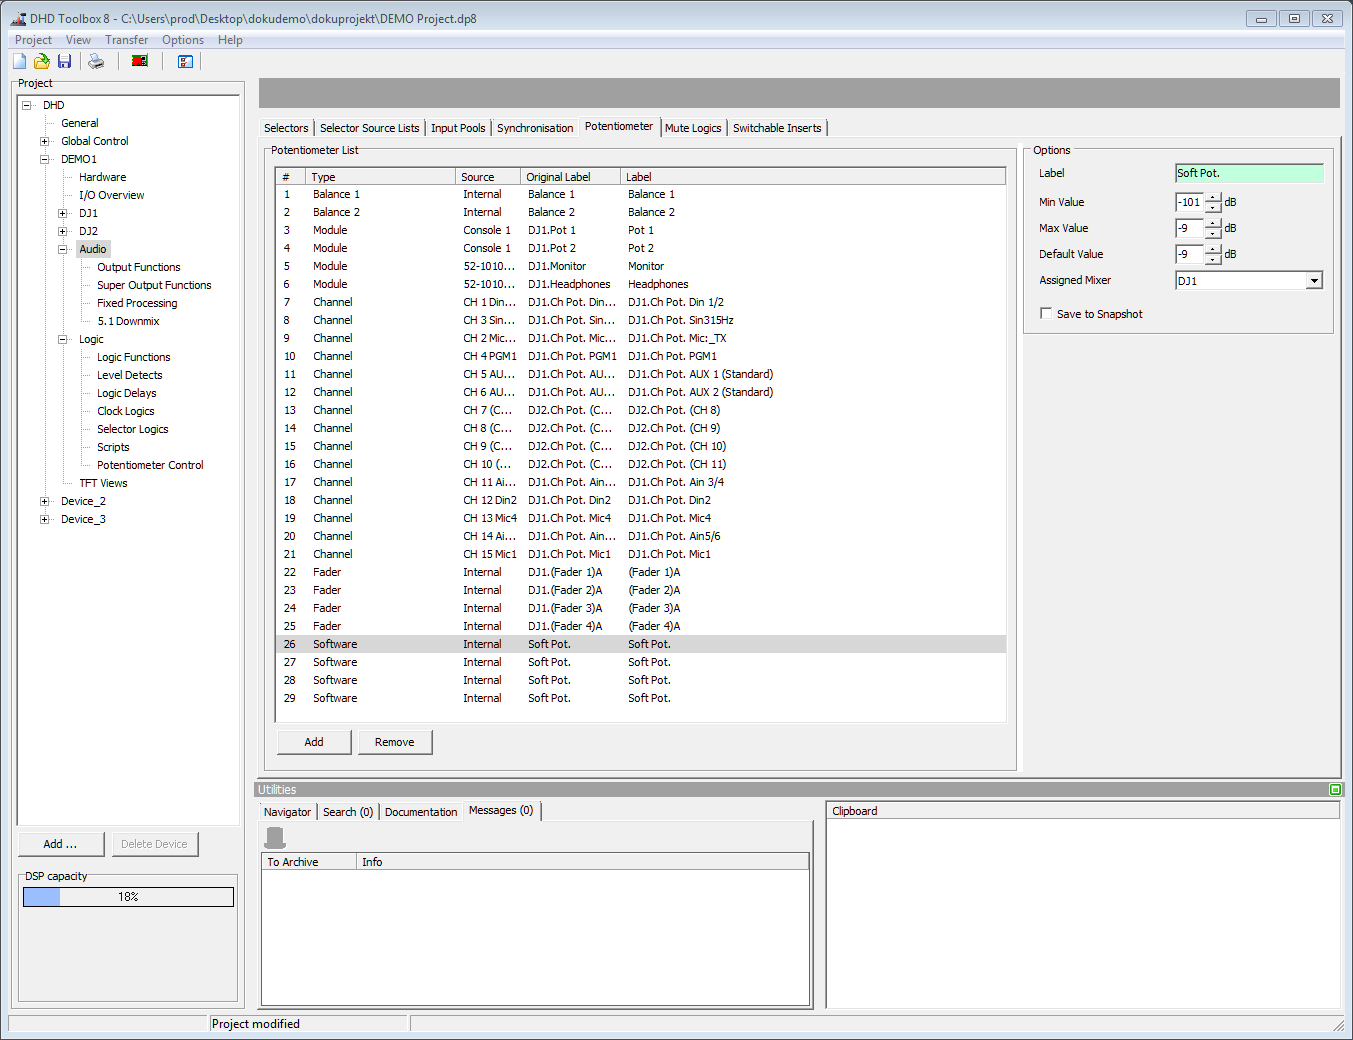Click the red-green circuit board toolbar icon
The image size is (1353, 1040).
click(140, 61)
